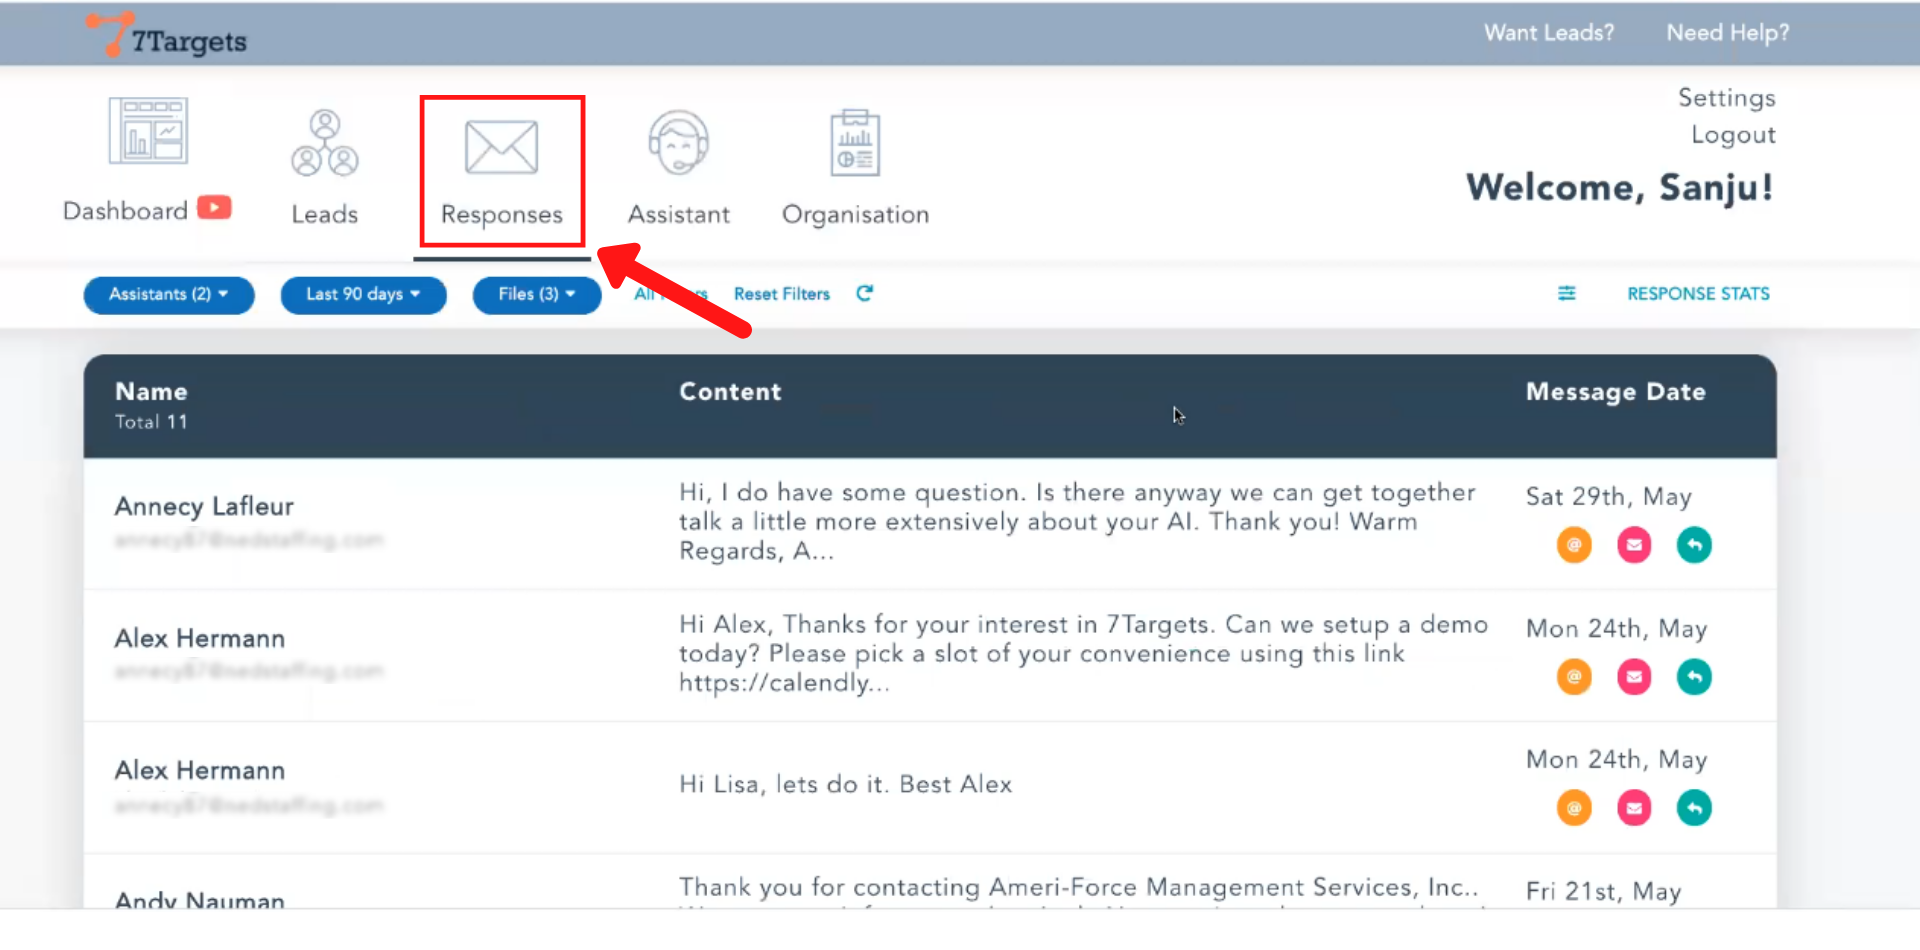
Task: Play the Dashboard video tutorial icon
Action: click(214, 207)
